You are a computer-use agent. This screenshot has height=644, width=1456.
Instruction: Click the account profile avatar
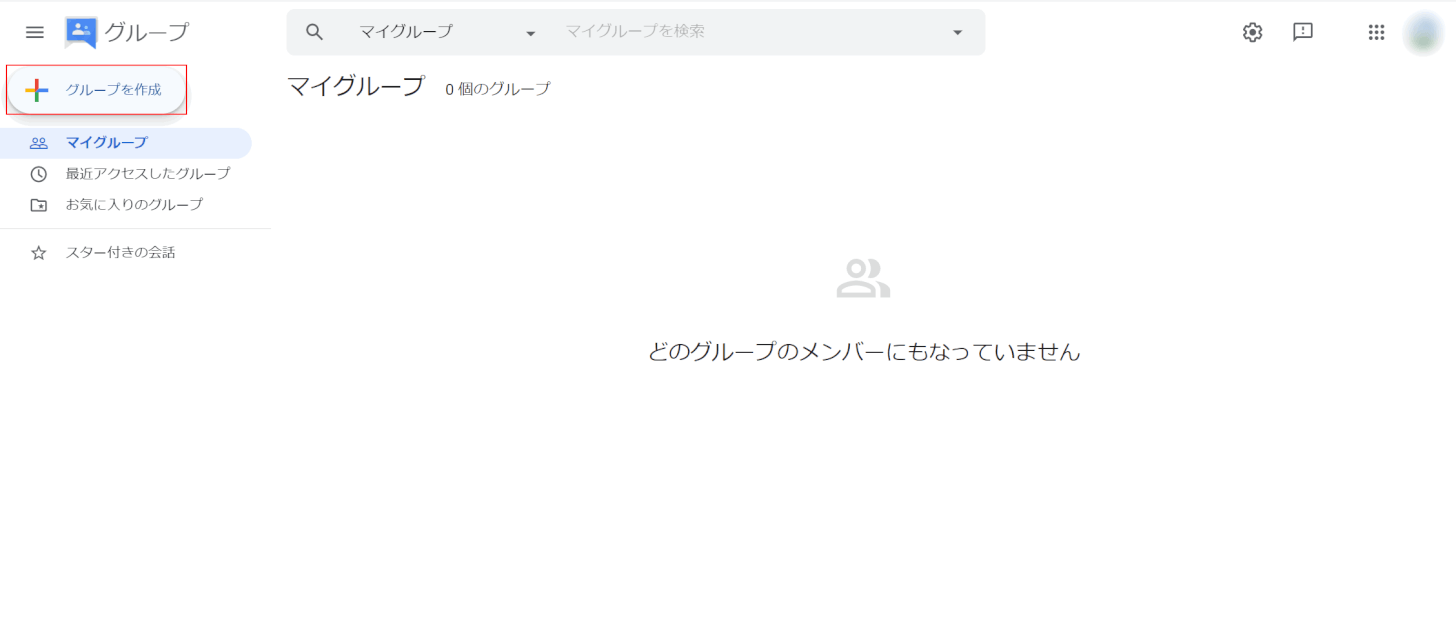[1422, 33]
